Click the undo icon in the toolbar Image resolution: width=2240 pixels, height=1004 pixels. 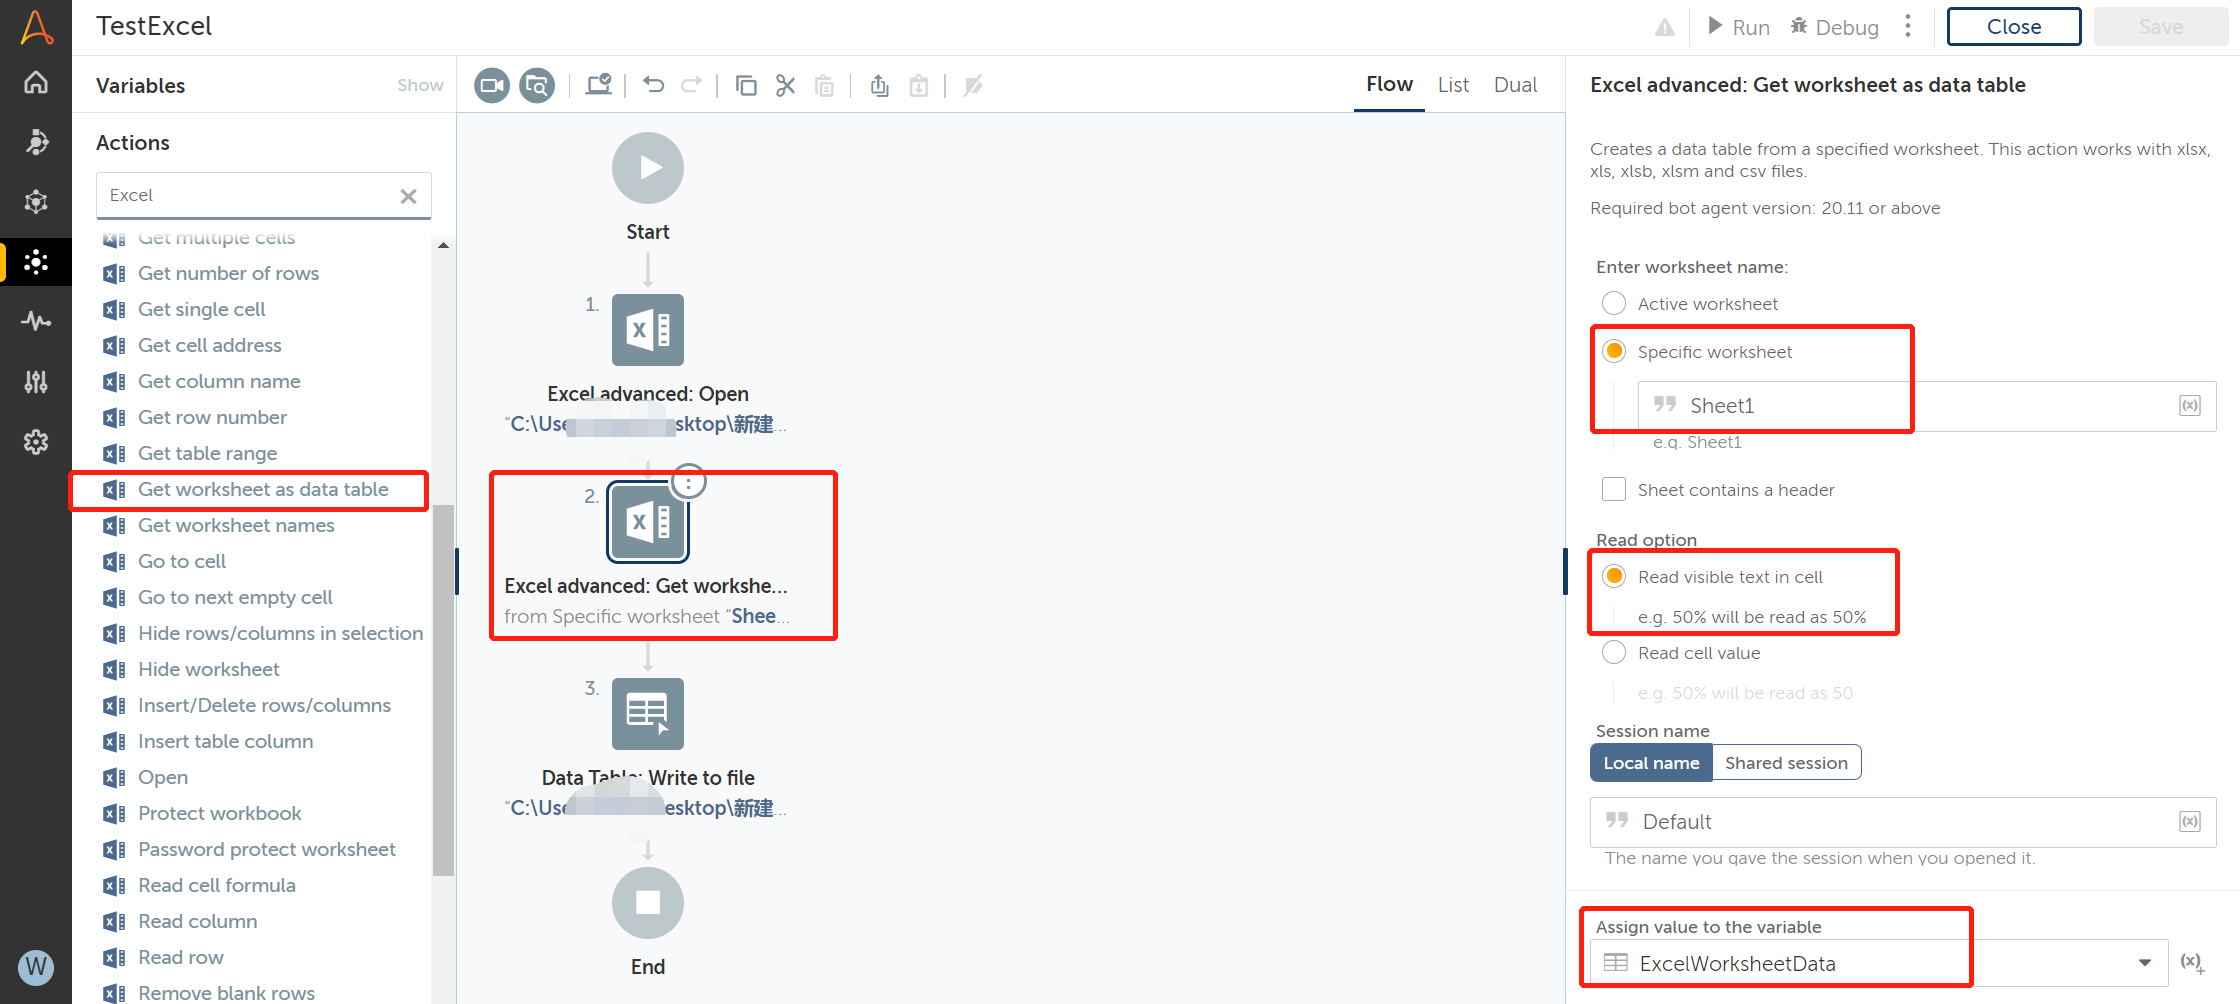[653, 85]
